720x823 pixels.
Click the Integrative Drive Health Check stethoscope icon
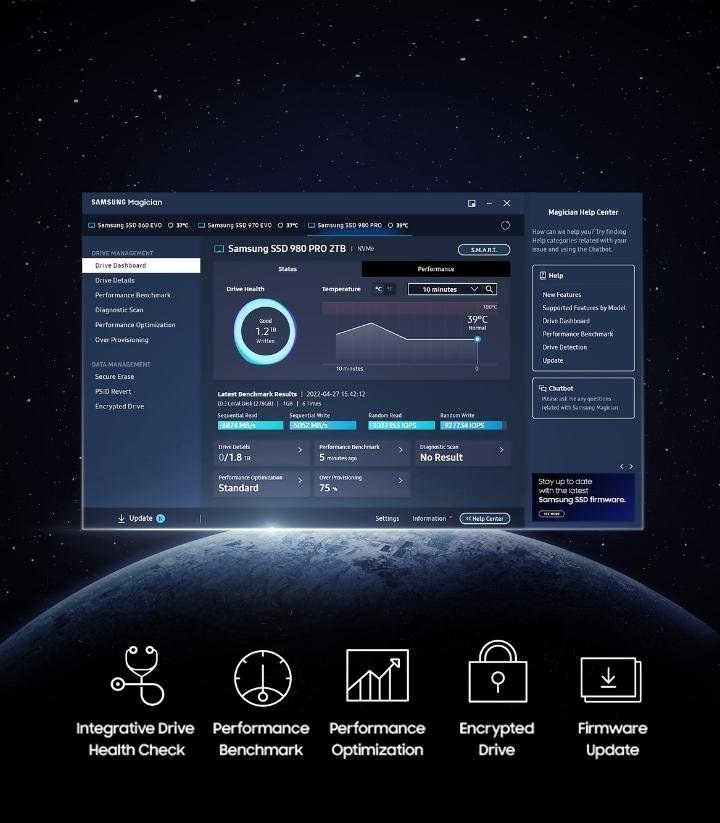click(138, 675)
